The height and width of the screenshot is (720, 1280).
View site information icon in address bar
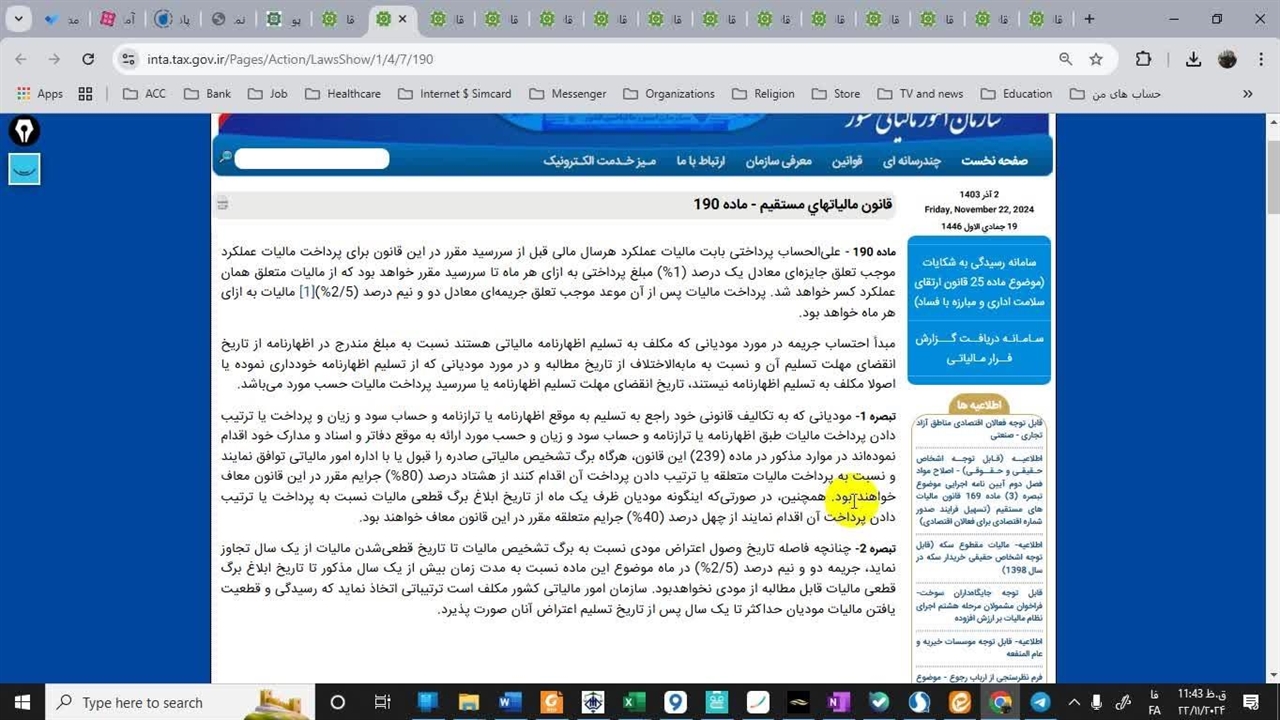pyautogui.click(x=128, y=59)
